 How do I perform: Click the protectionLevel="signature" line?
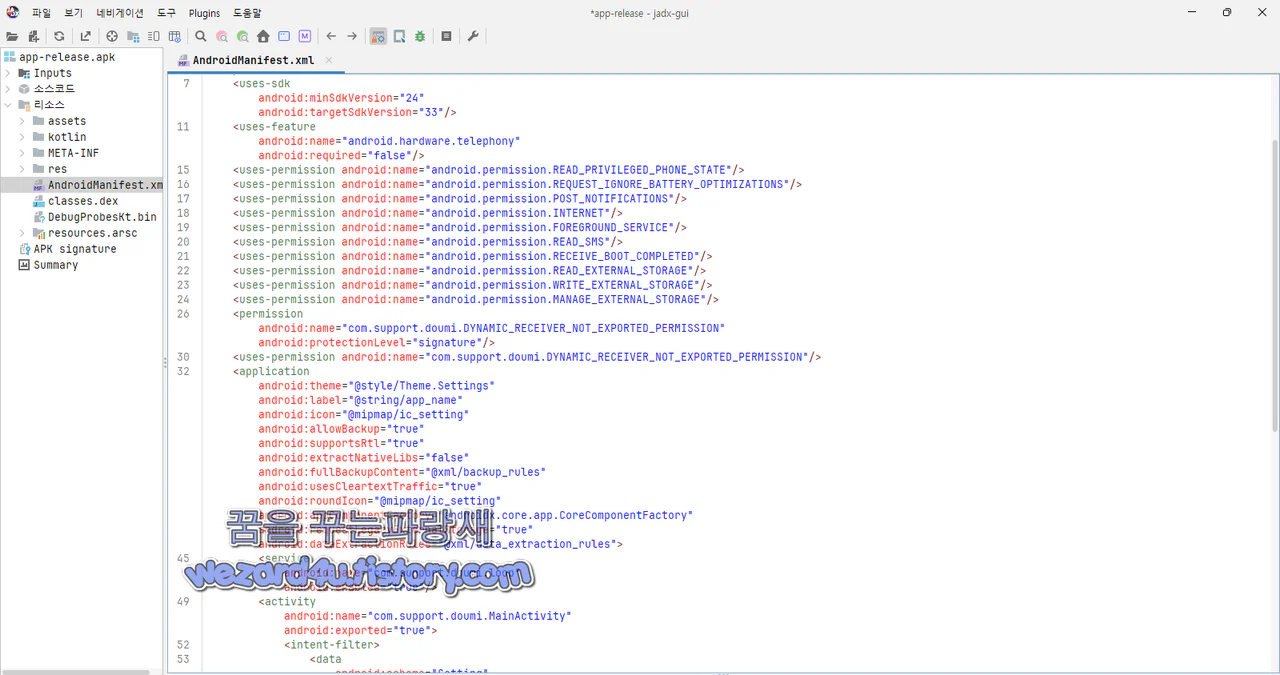[x=376, y=342]
